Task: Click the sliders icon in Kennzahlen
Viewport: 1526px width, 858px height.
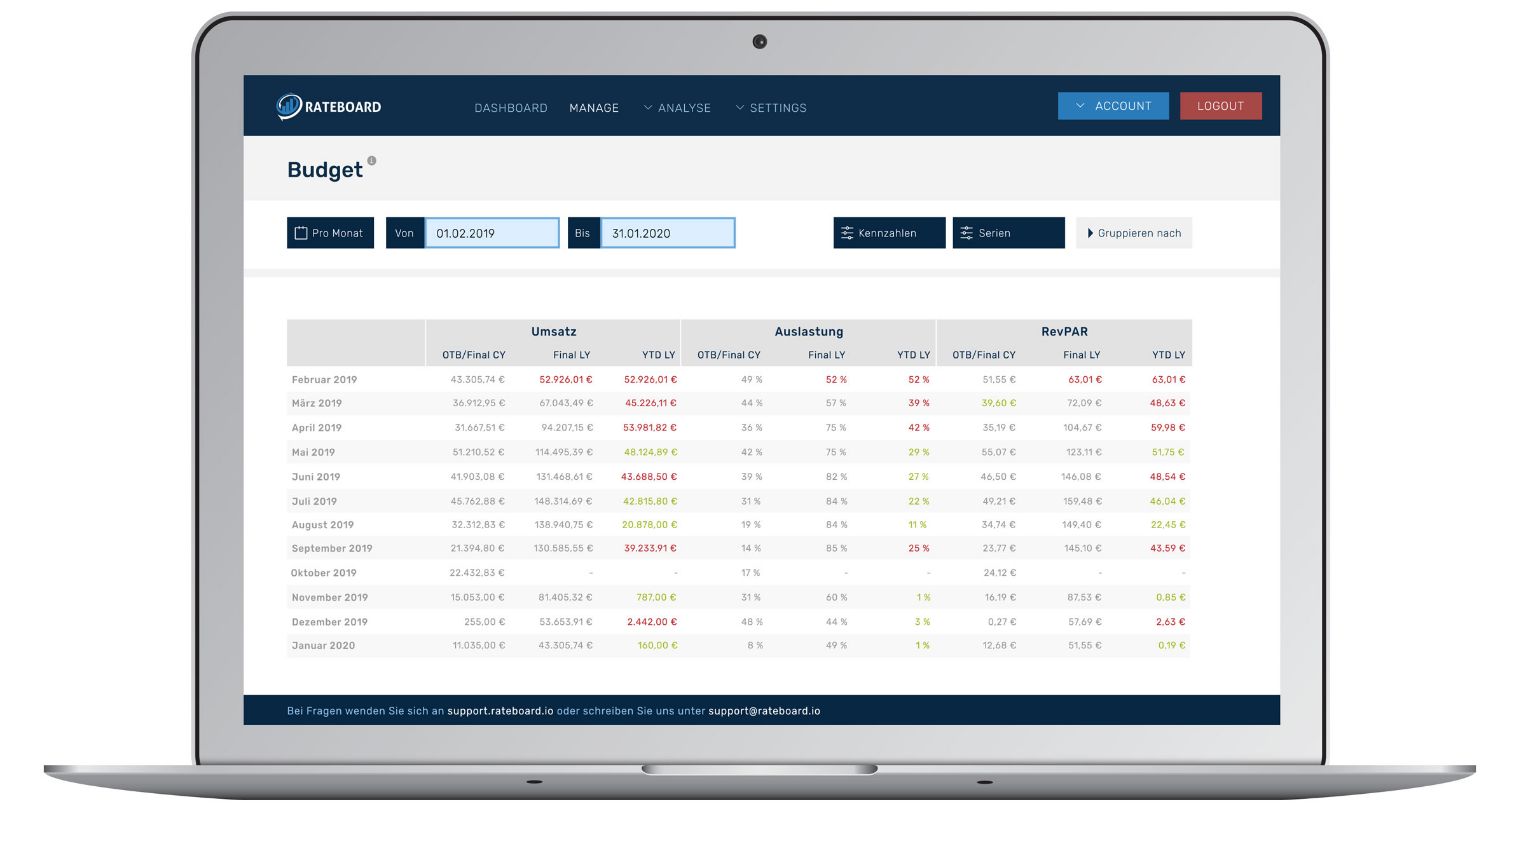Action: tap(847, 233)
